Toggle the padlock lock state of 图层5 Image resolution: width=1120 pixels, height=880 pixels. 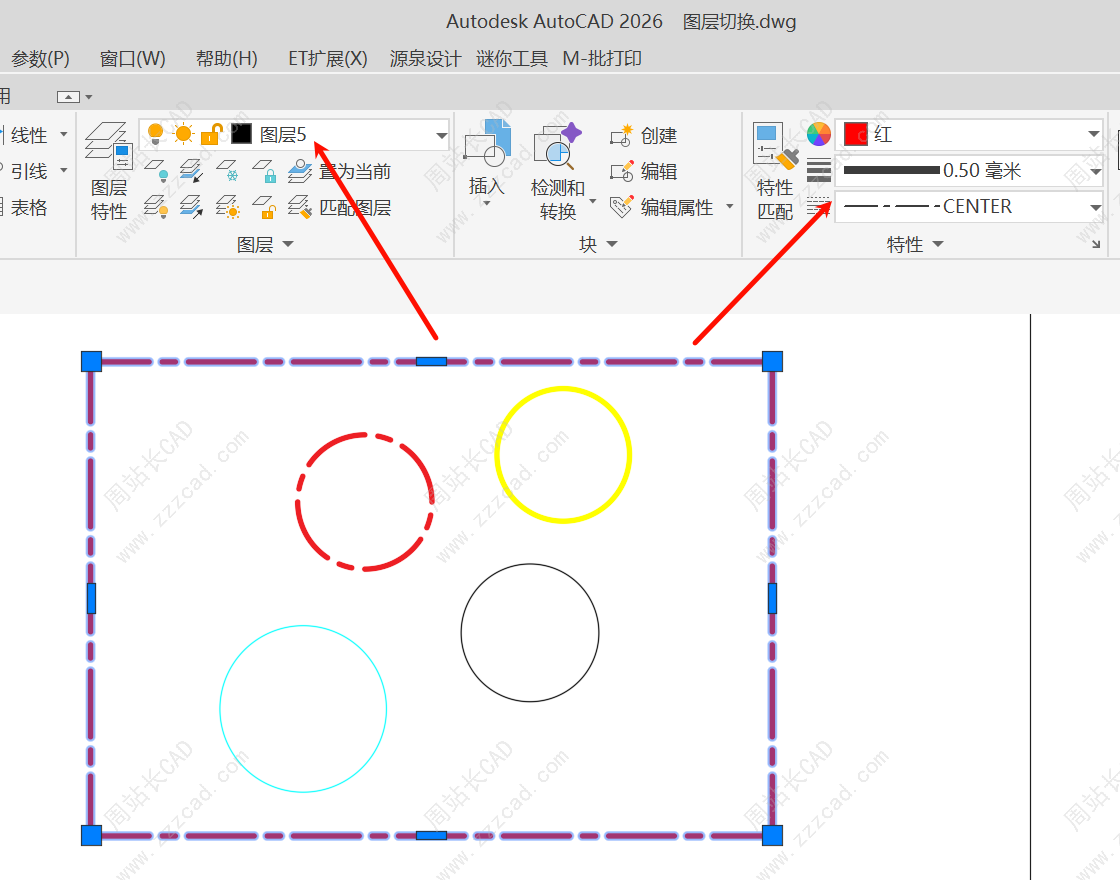(211, 134)
